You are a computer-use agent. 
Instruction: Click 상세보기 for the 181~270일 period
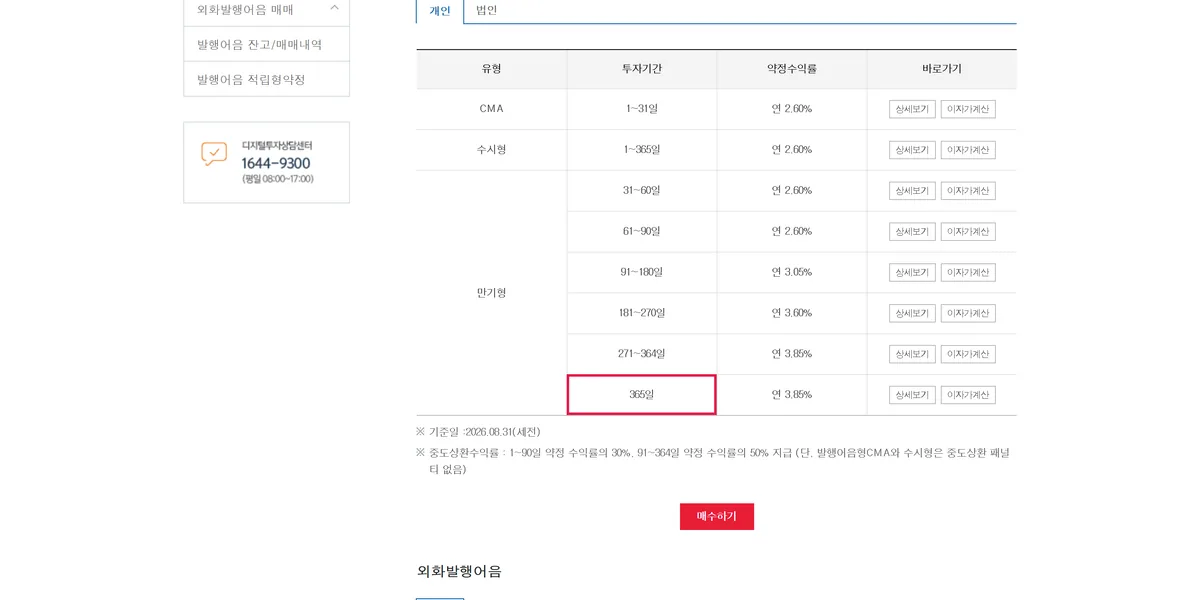tap(912, 313)
